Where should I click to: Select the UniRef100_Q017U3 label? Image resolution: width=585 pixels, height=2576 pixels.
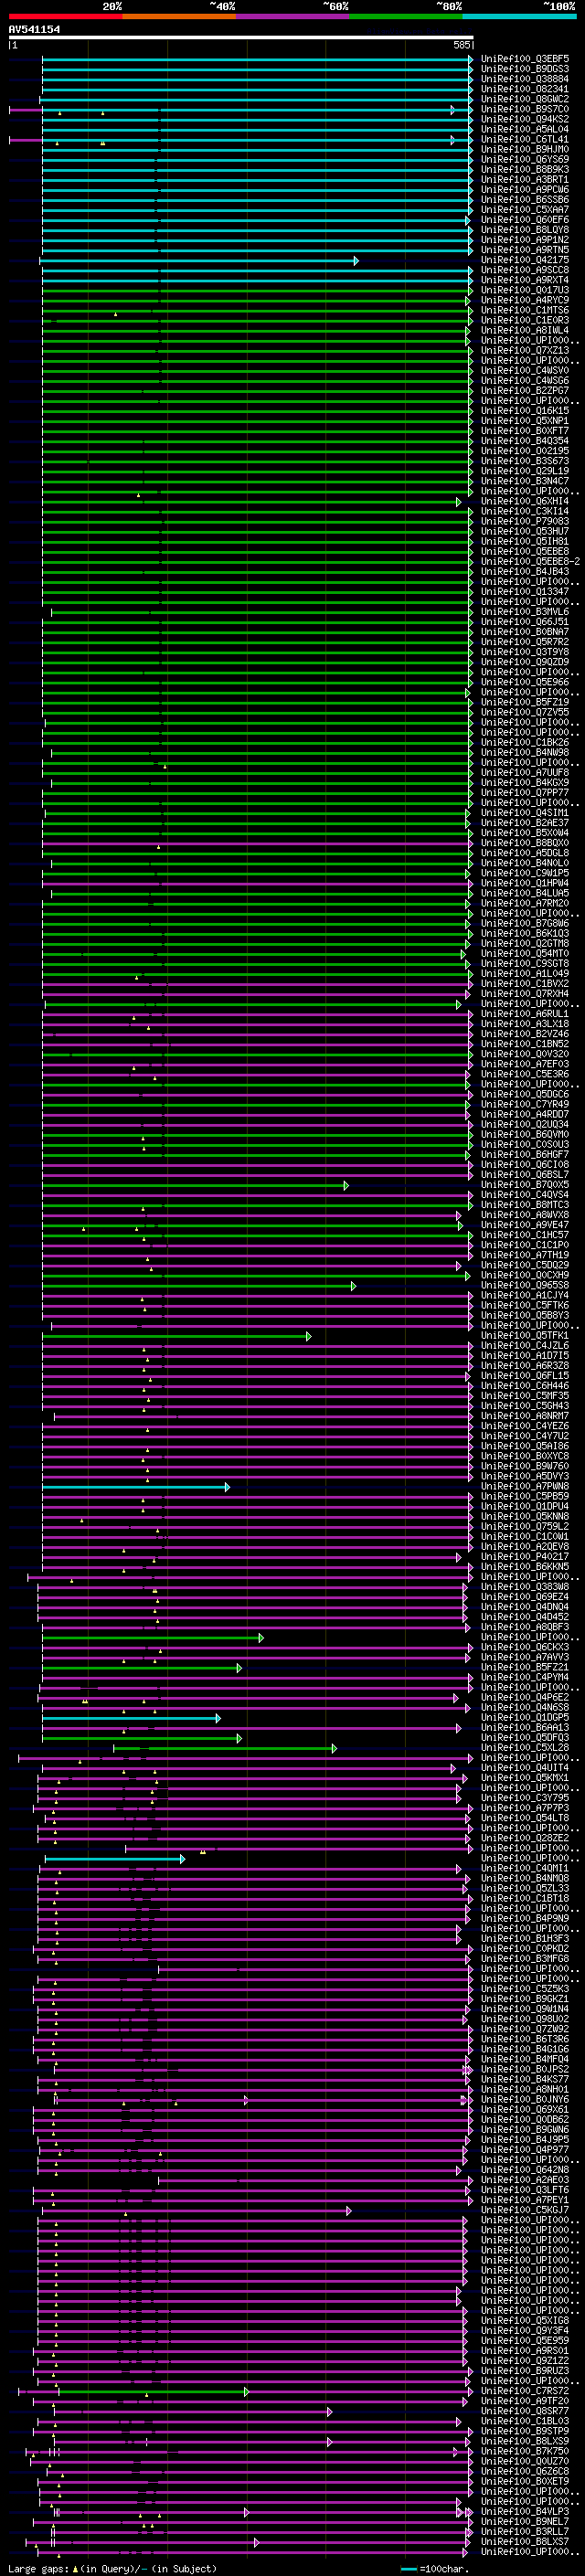(525, 290)
